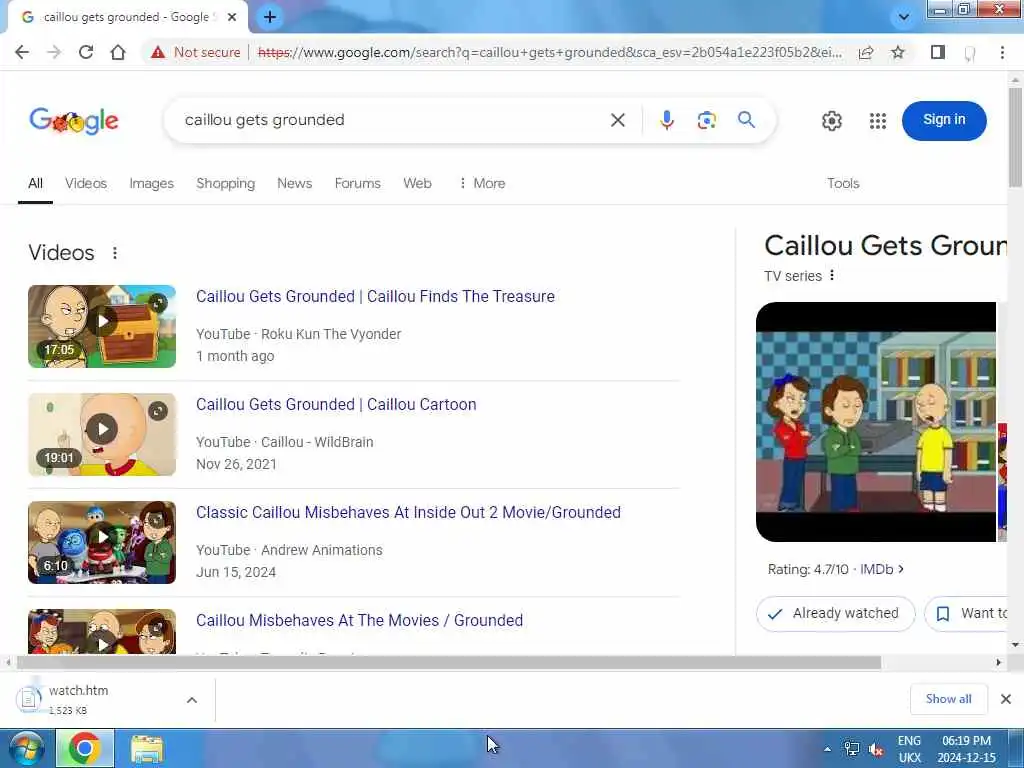This screenshot has height=768, width=1024.
Task: Click inside the search query field
Action: (392, 120)
